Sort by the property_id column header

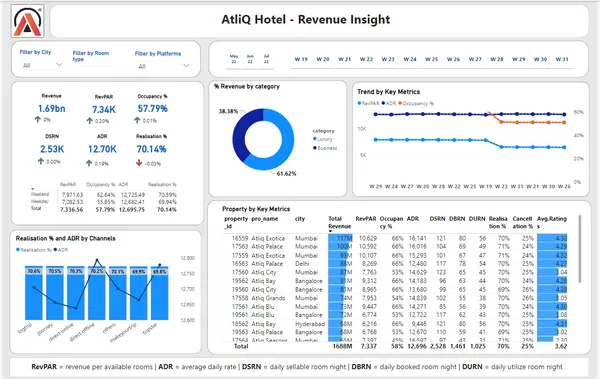click(236, 222)
